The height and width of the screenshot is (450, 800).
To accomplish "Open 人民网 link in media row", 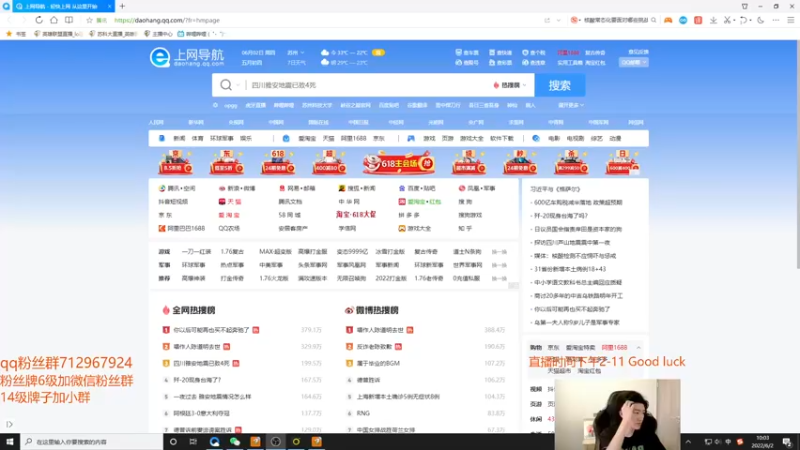I will click(156, 122).
